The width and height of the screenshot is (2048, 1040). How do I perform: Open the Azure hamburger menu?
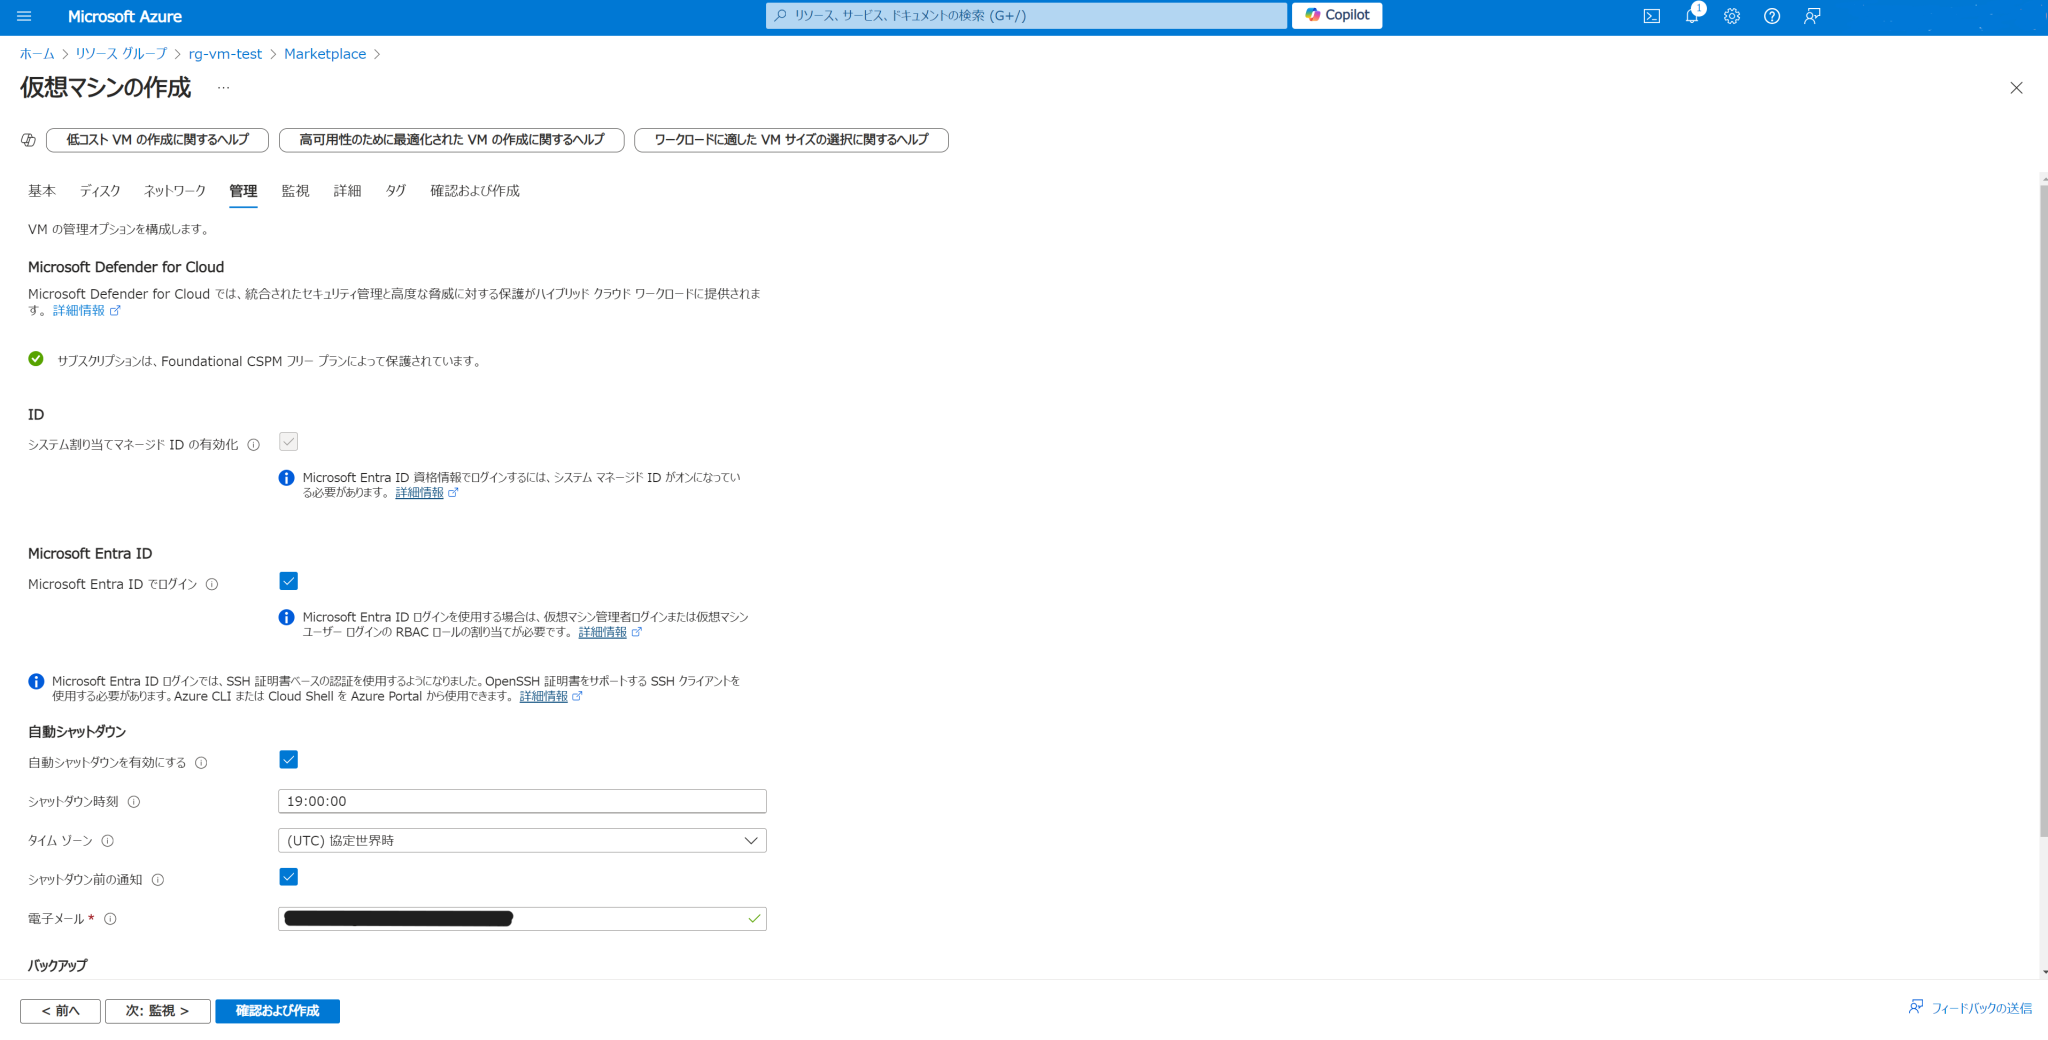click(23, 16)
